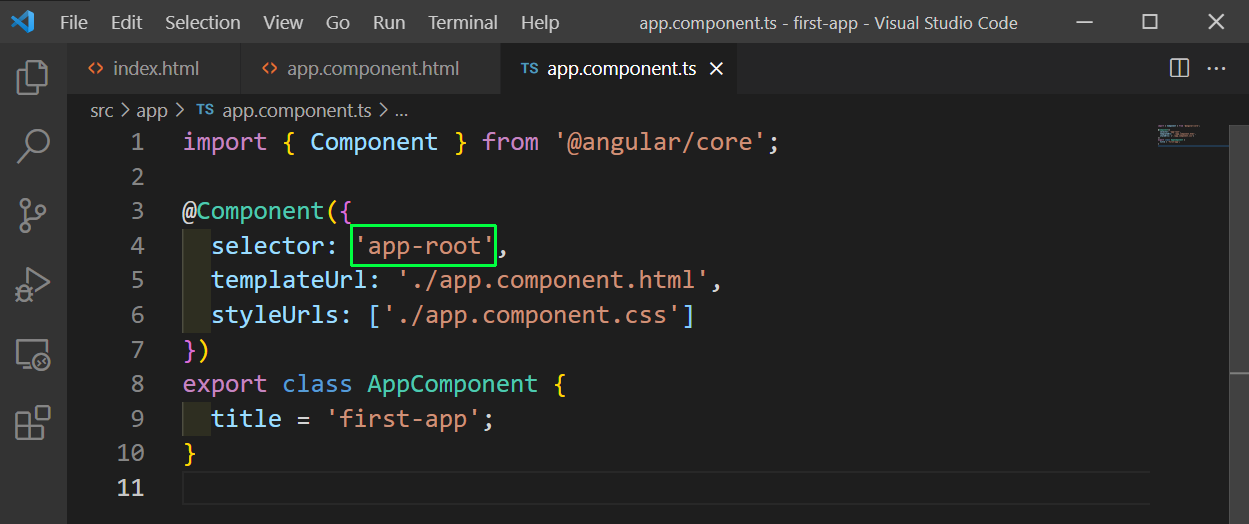This screenshot has width=1249, height=524.
Task: Open the Explorer view in activity bar
Action: point(33,77)
